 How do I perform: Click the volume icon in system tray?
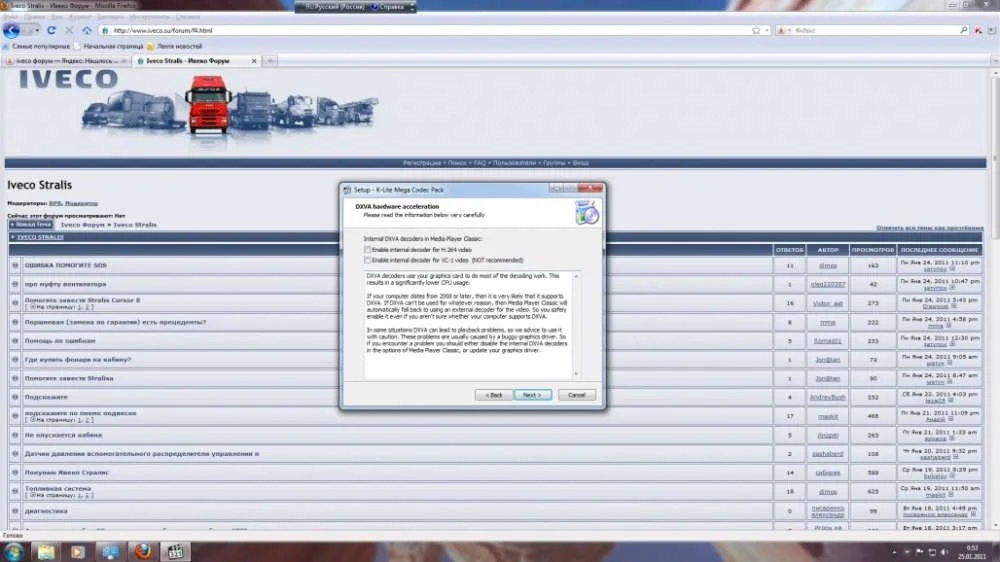pyautogui.click(x=945, y=552)
